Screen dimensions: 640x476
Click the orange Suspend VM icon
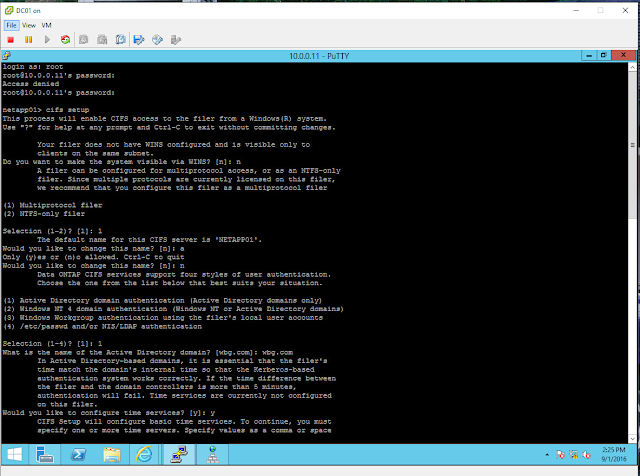[x=29, y=40]
